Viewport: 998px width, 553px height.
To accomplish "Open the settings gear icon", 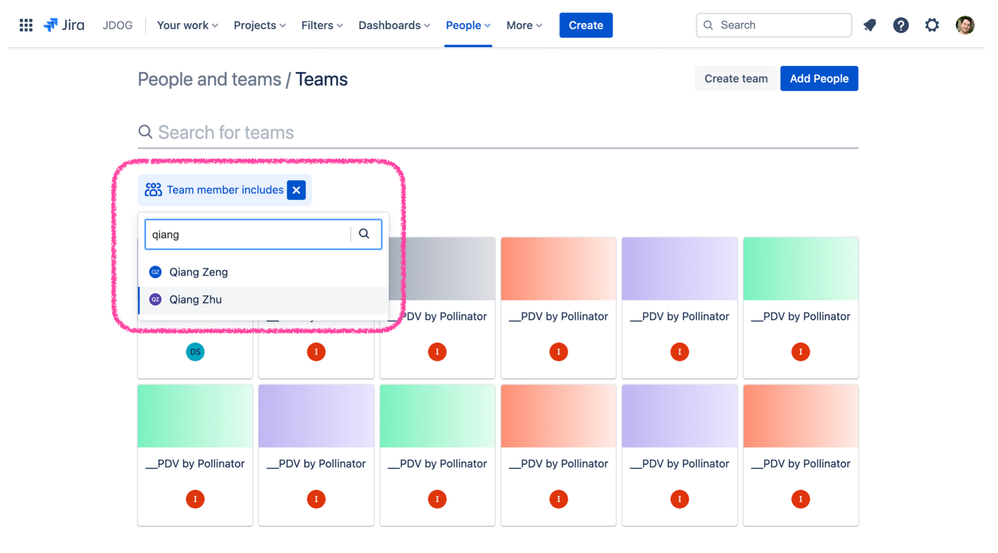I will (x=932, y=25).
